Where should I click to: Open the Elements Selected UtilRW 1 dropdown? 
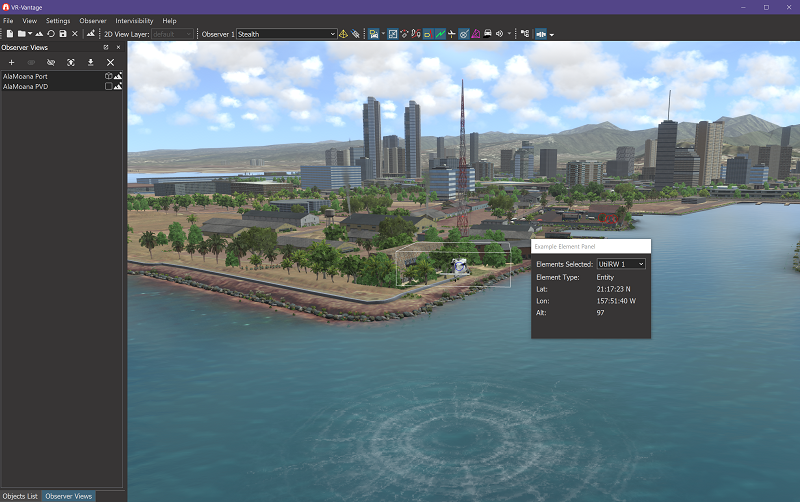[621, 264]
